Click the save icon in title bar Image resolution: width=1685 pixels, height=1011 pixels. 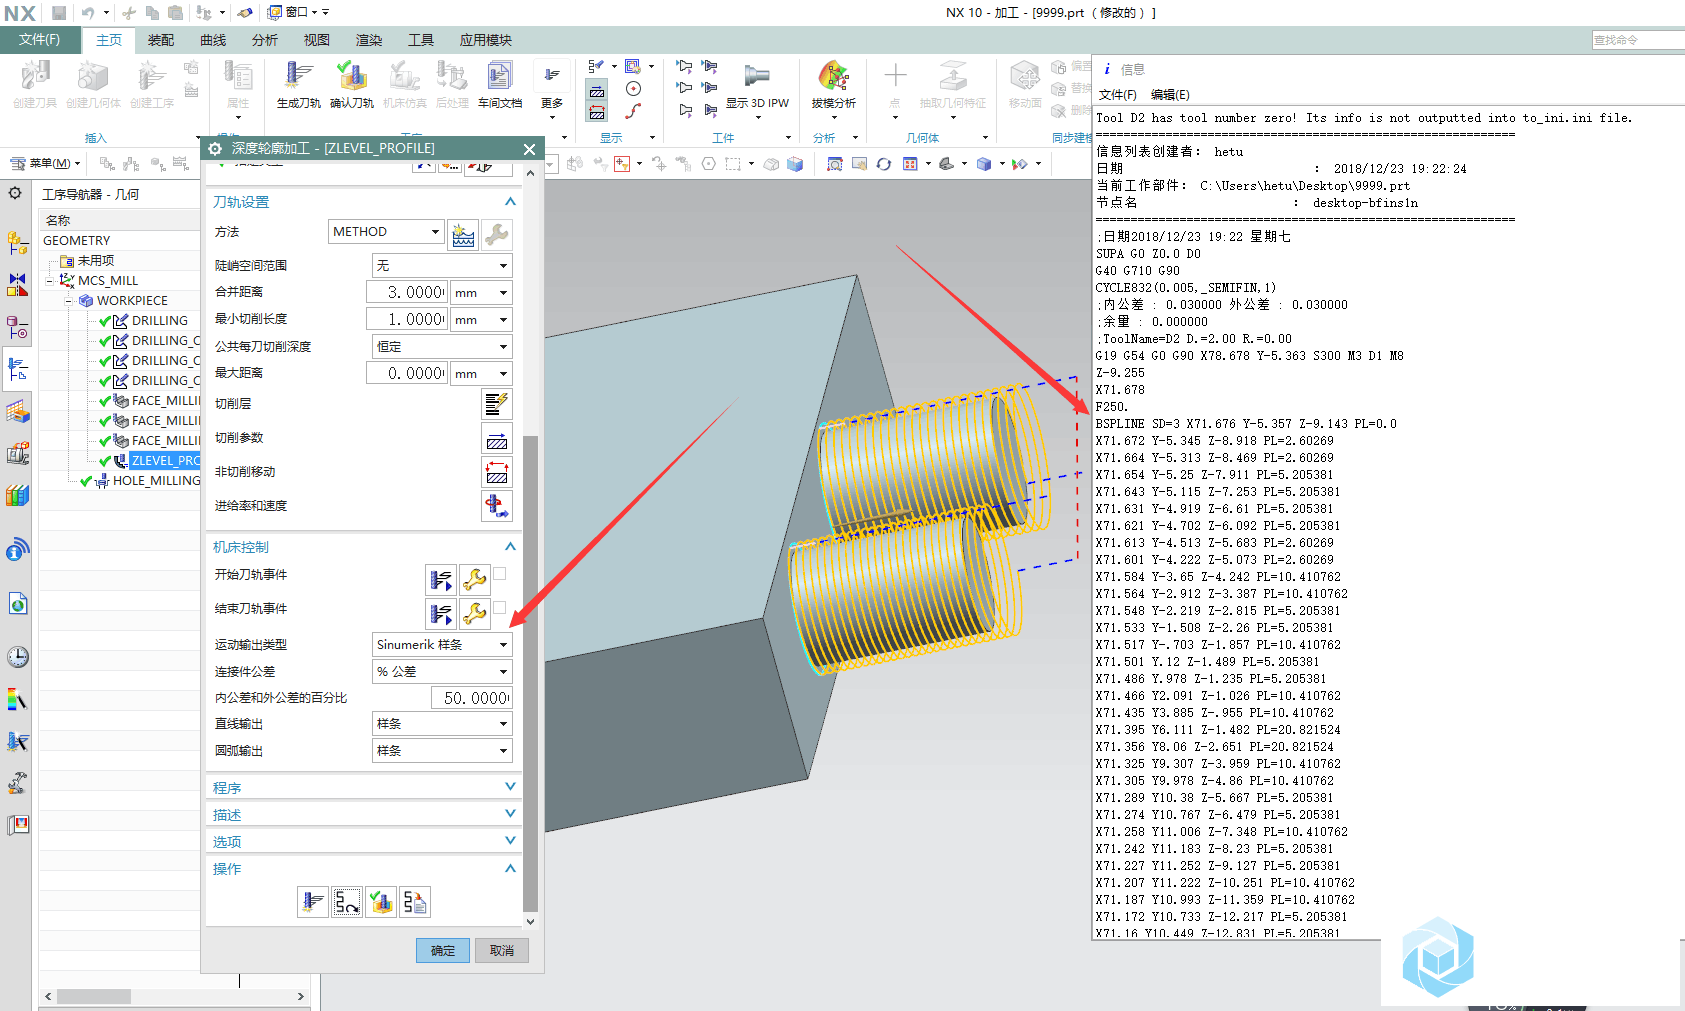click(x=59, y=13)
